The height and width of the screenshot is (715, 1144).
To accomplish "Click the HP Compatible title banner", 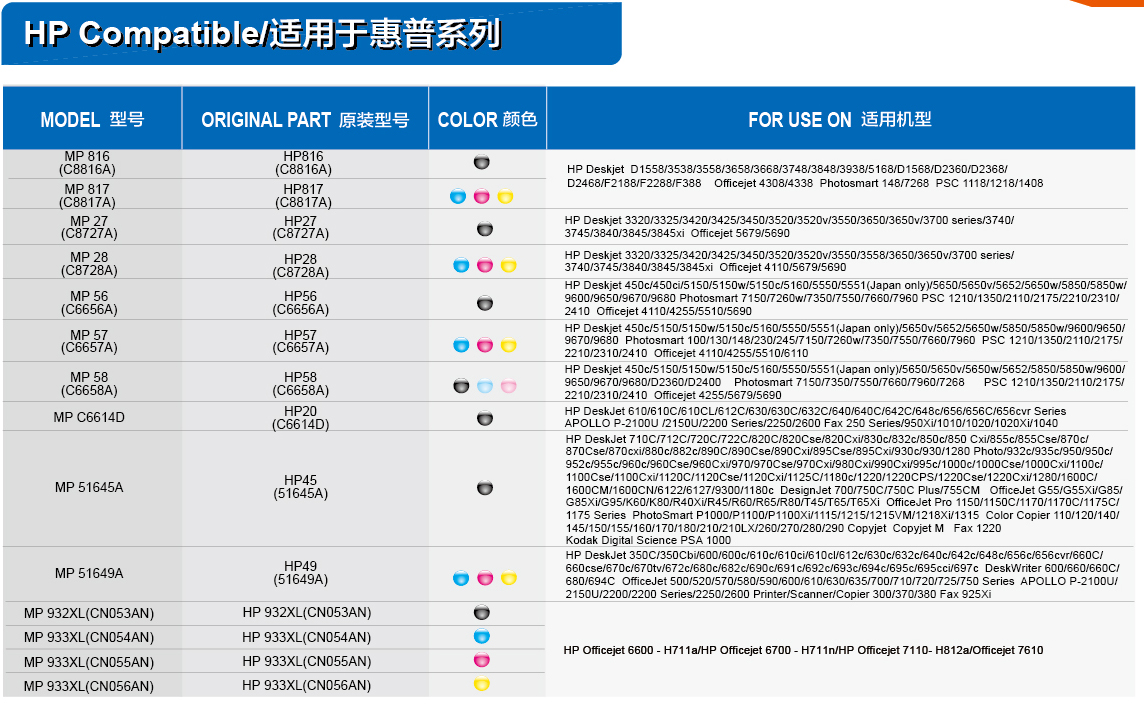I will [x=263, y=34].
